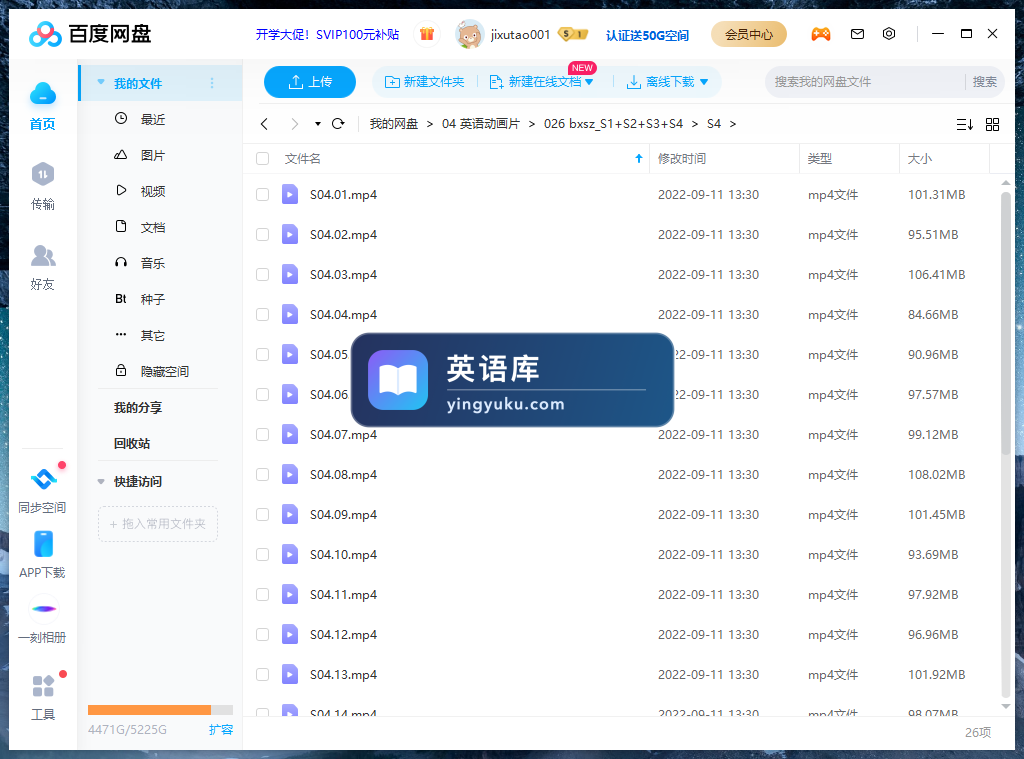Toggle the select-all files checkbox
This screenshot has height=759, width=1024.
click(x=263, y=159)
